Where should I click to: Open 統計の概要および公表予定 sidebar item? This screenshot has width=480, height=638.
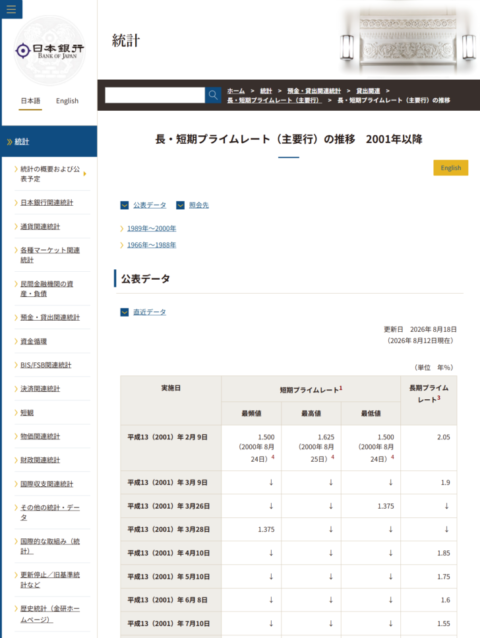[x=50, y=174]
